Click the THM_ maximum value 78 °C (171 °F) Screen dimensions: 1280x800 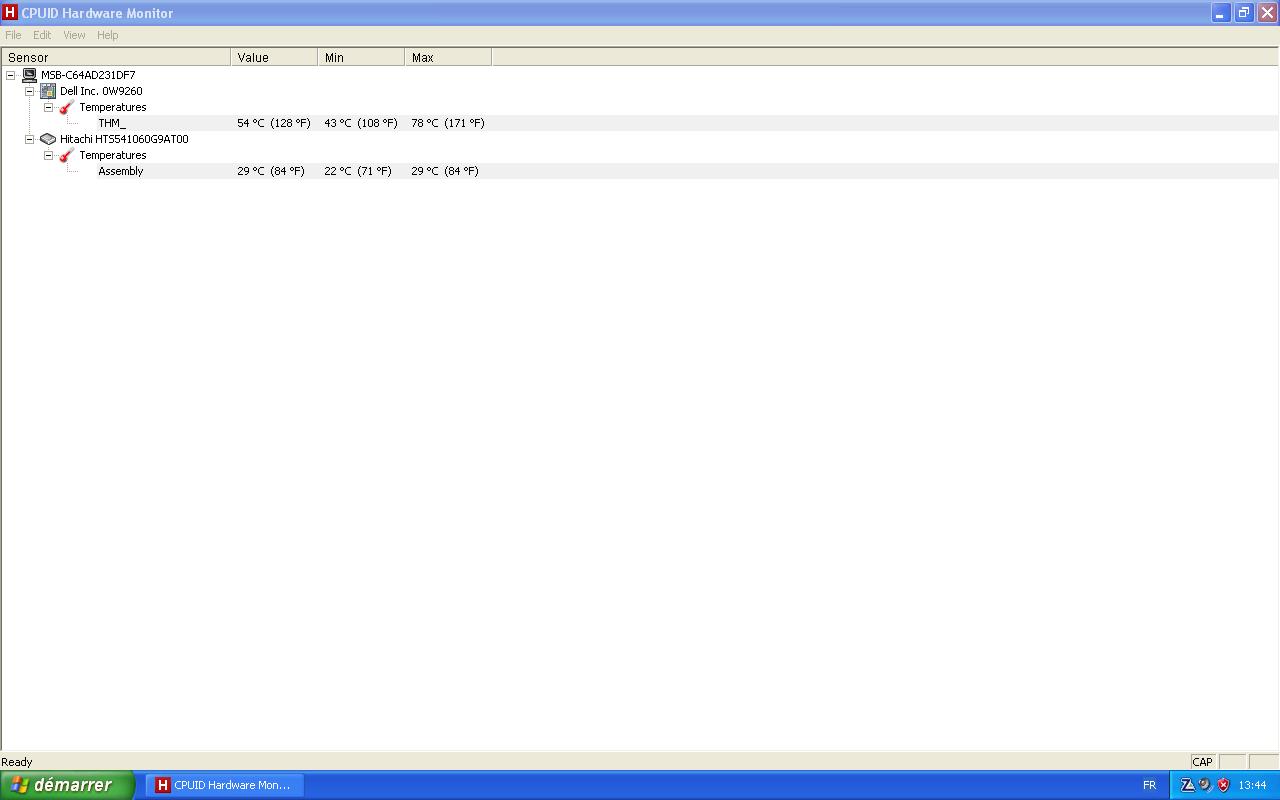click(448, 123)
